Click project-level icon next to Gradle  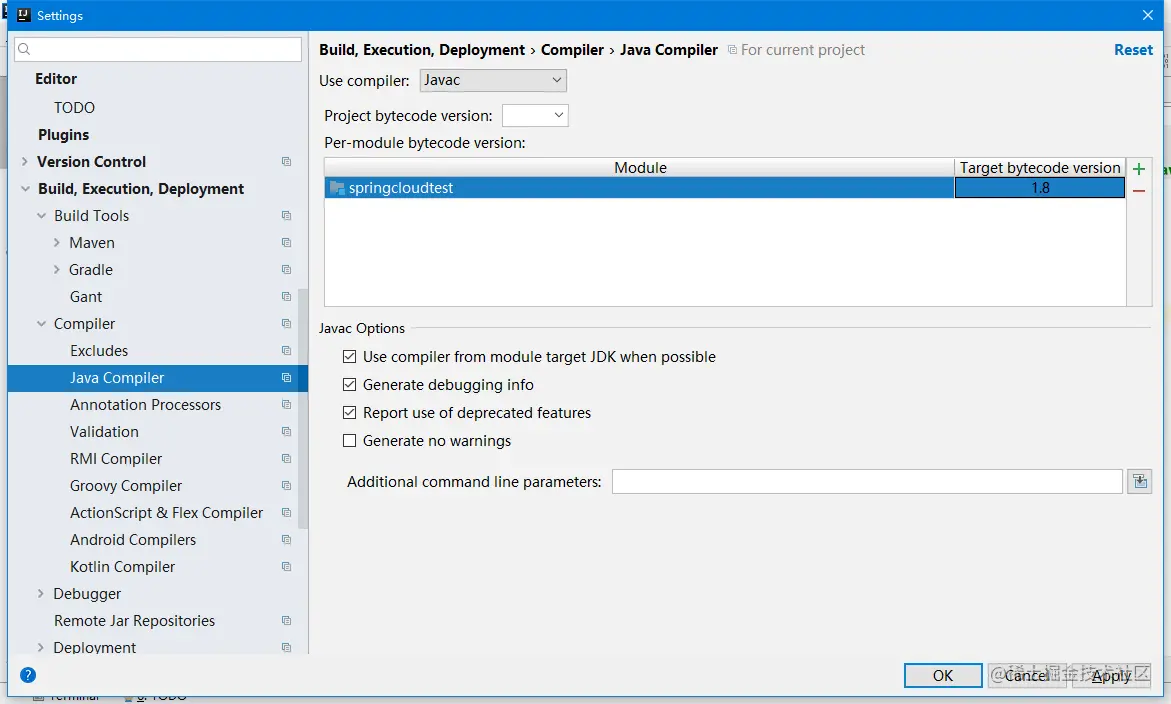tap(286, 270)
